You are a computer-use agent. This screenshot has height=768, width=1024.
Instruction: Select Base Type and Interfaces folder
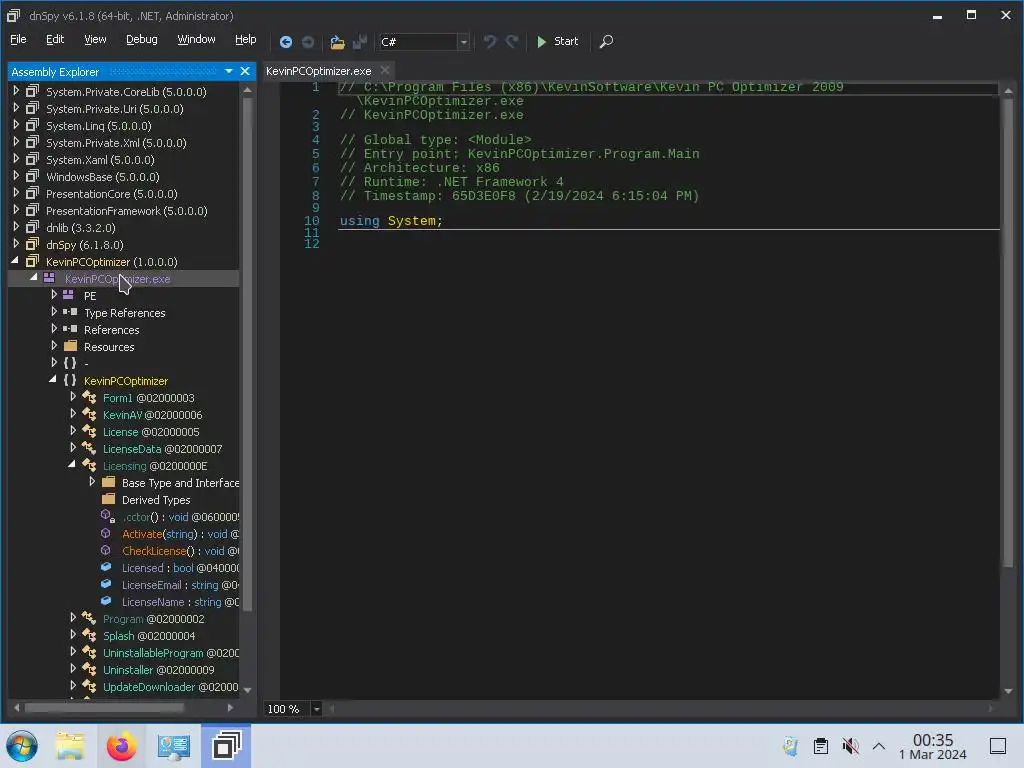point(180,483)
